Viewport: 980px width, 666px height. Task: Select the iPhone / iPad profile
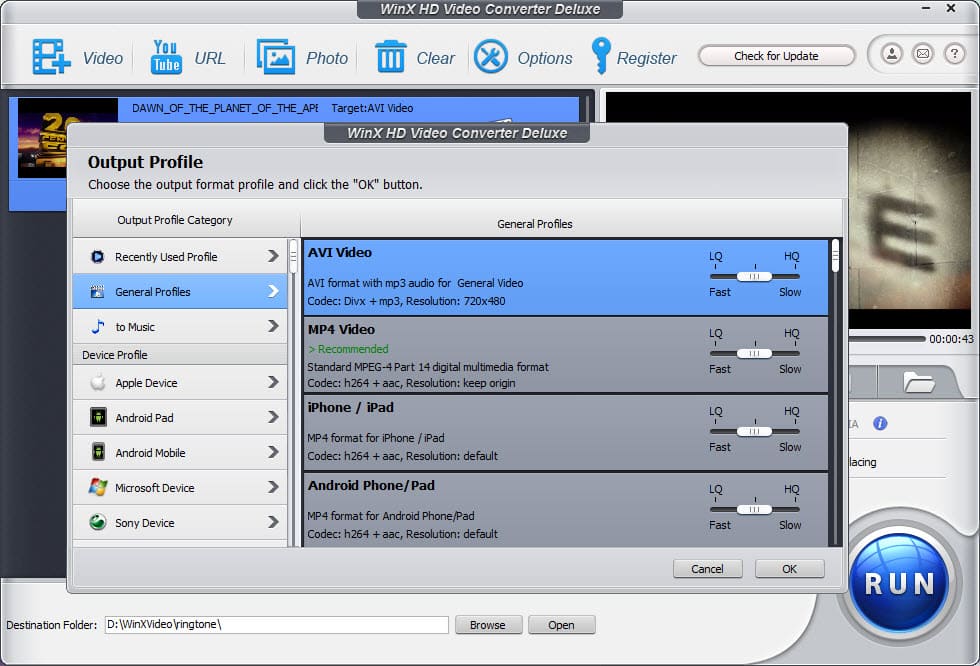coord(566,432)
